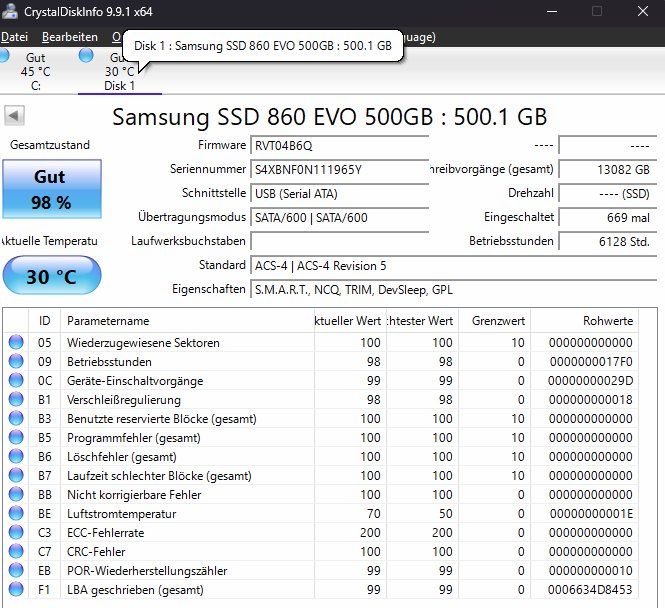665x608 pixels.
Task: Click the Rohwerte column header
Action: point(584,321)
